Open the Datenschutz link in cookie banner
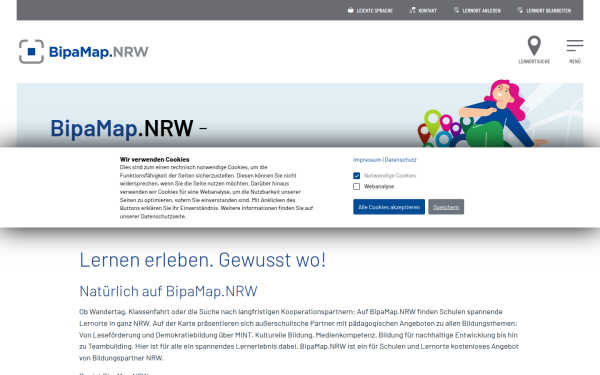This screenshot has width=600, height=375. point(400,160)
